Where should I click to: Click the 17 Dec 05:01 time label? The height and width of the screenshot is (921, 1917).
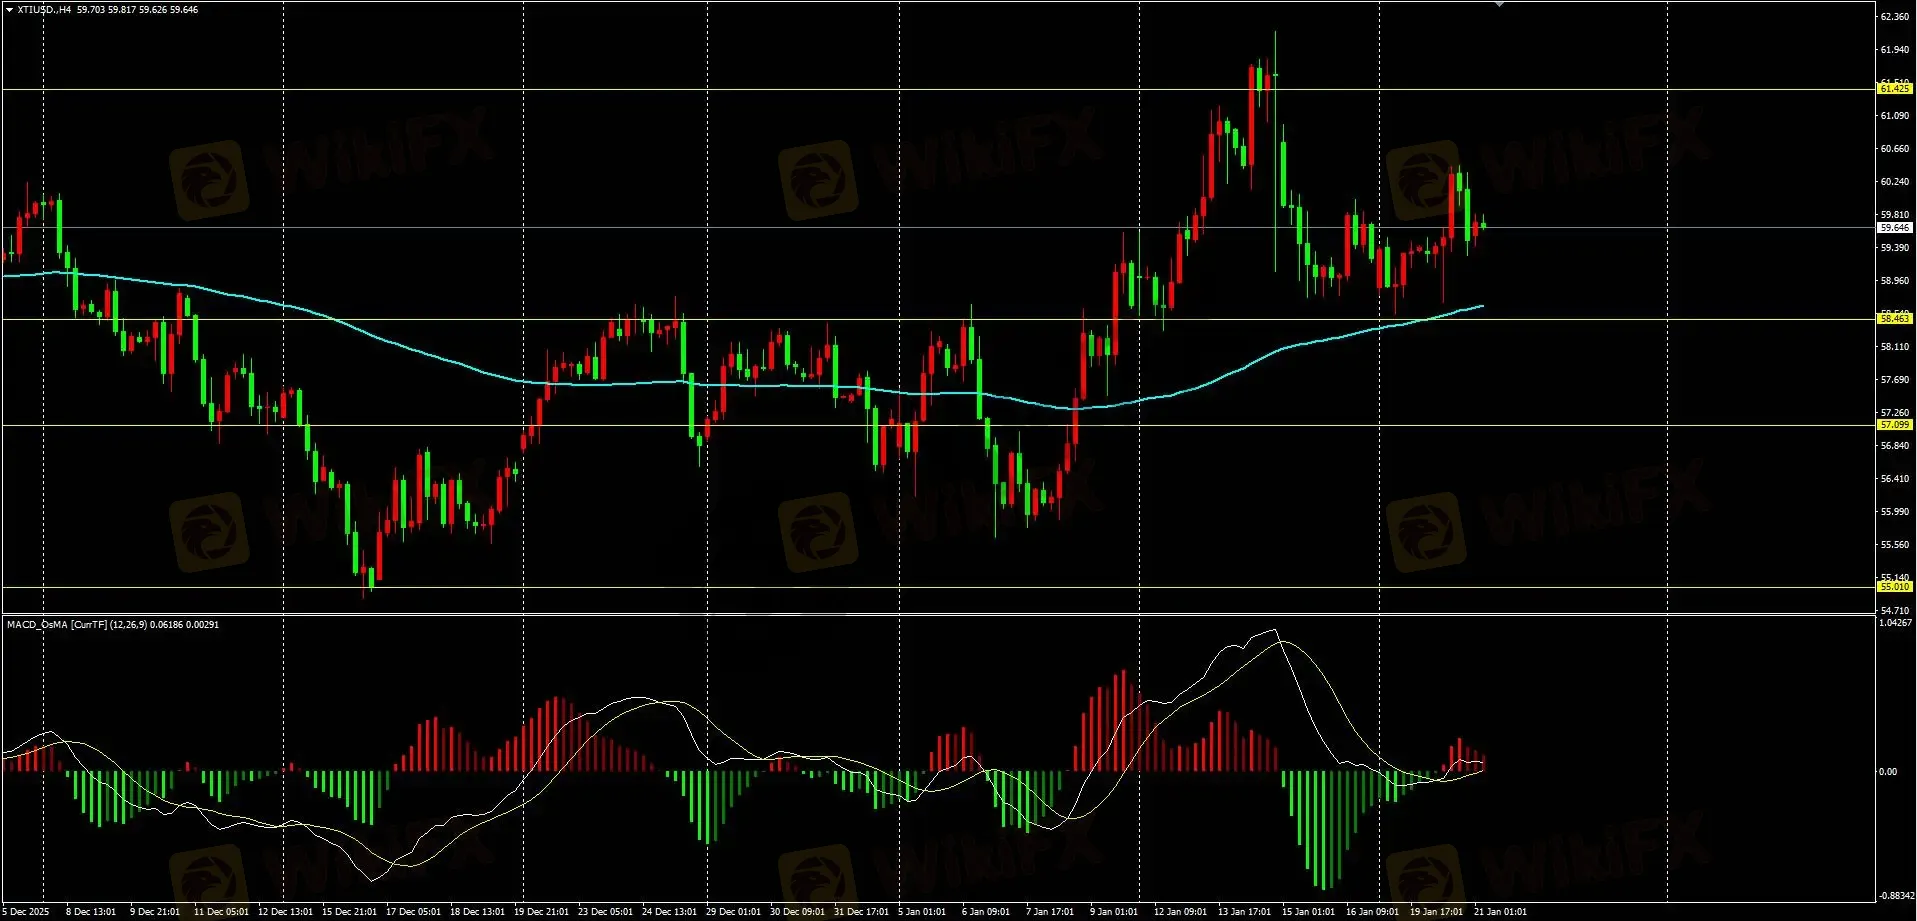[413, 912]
